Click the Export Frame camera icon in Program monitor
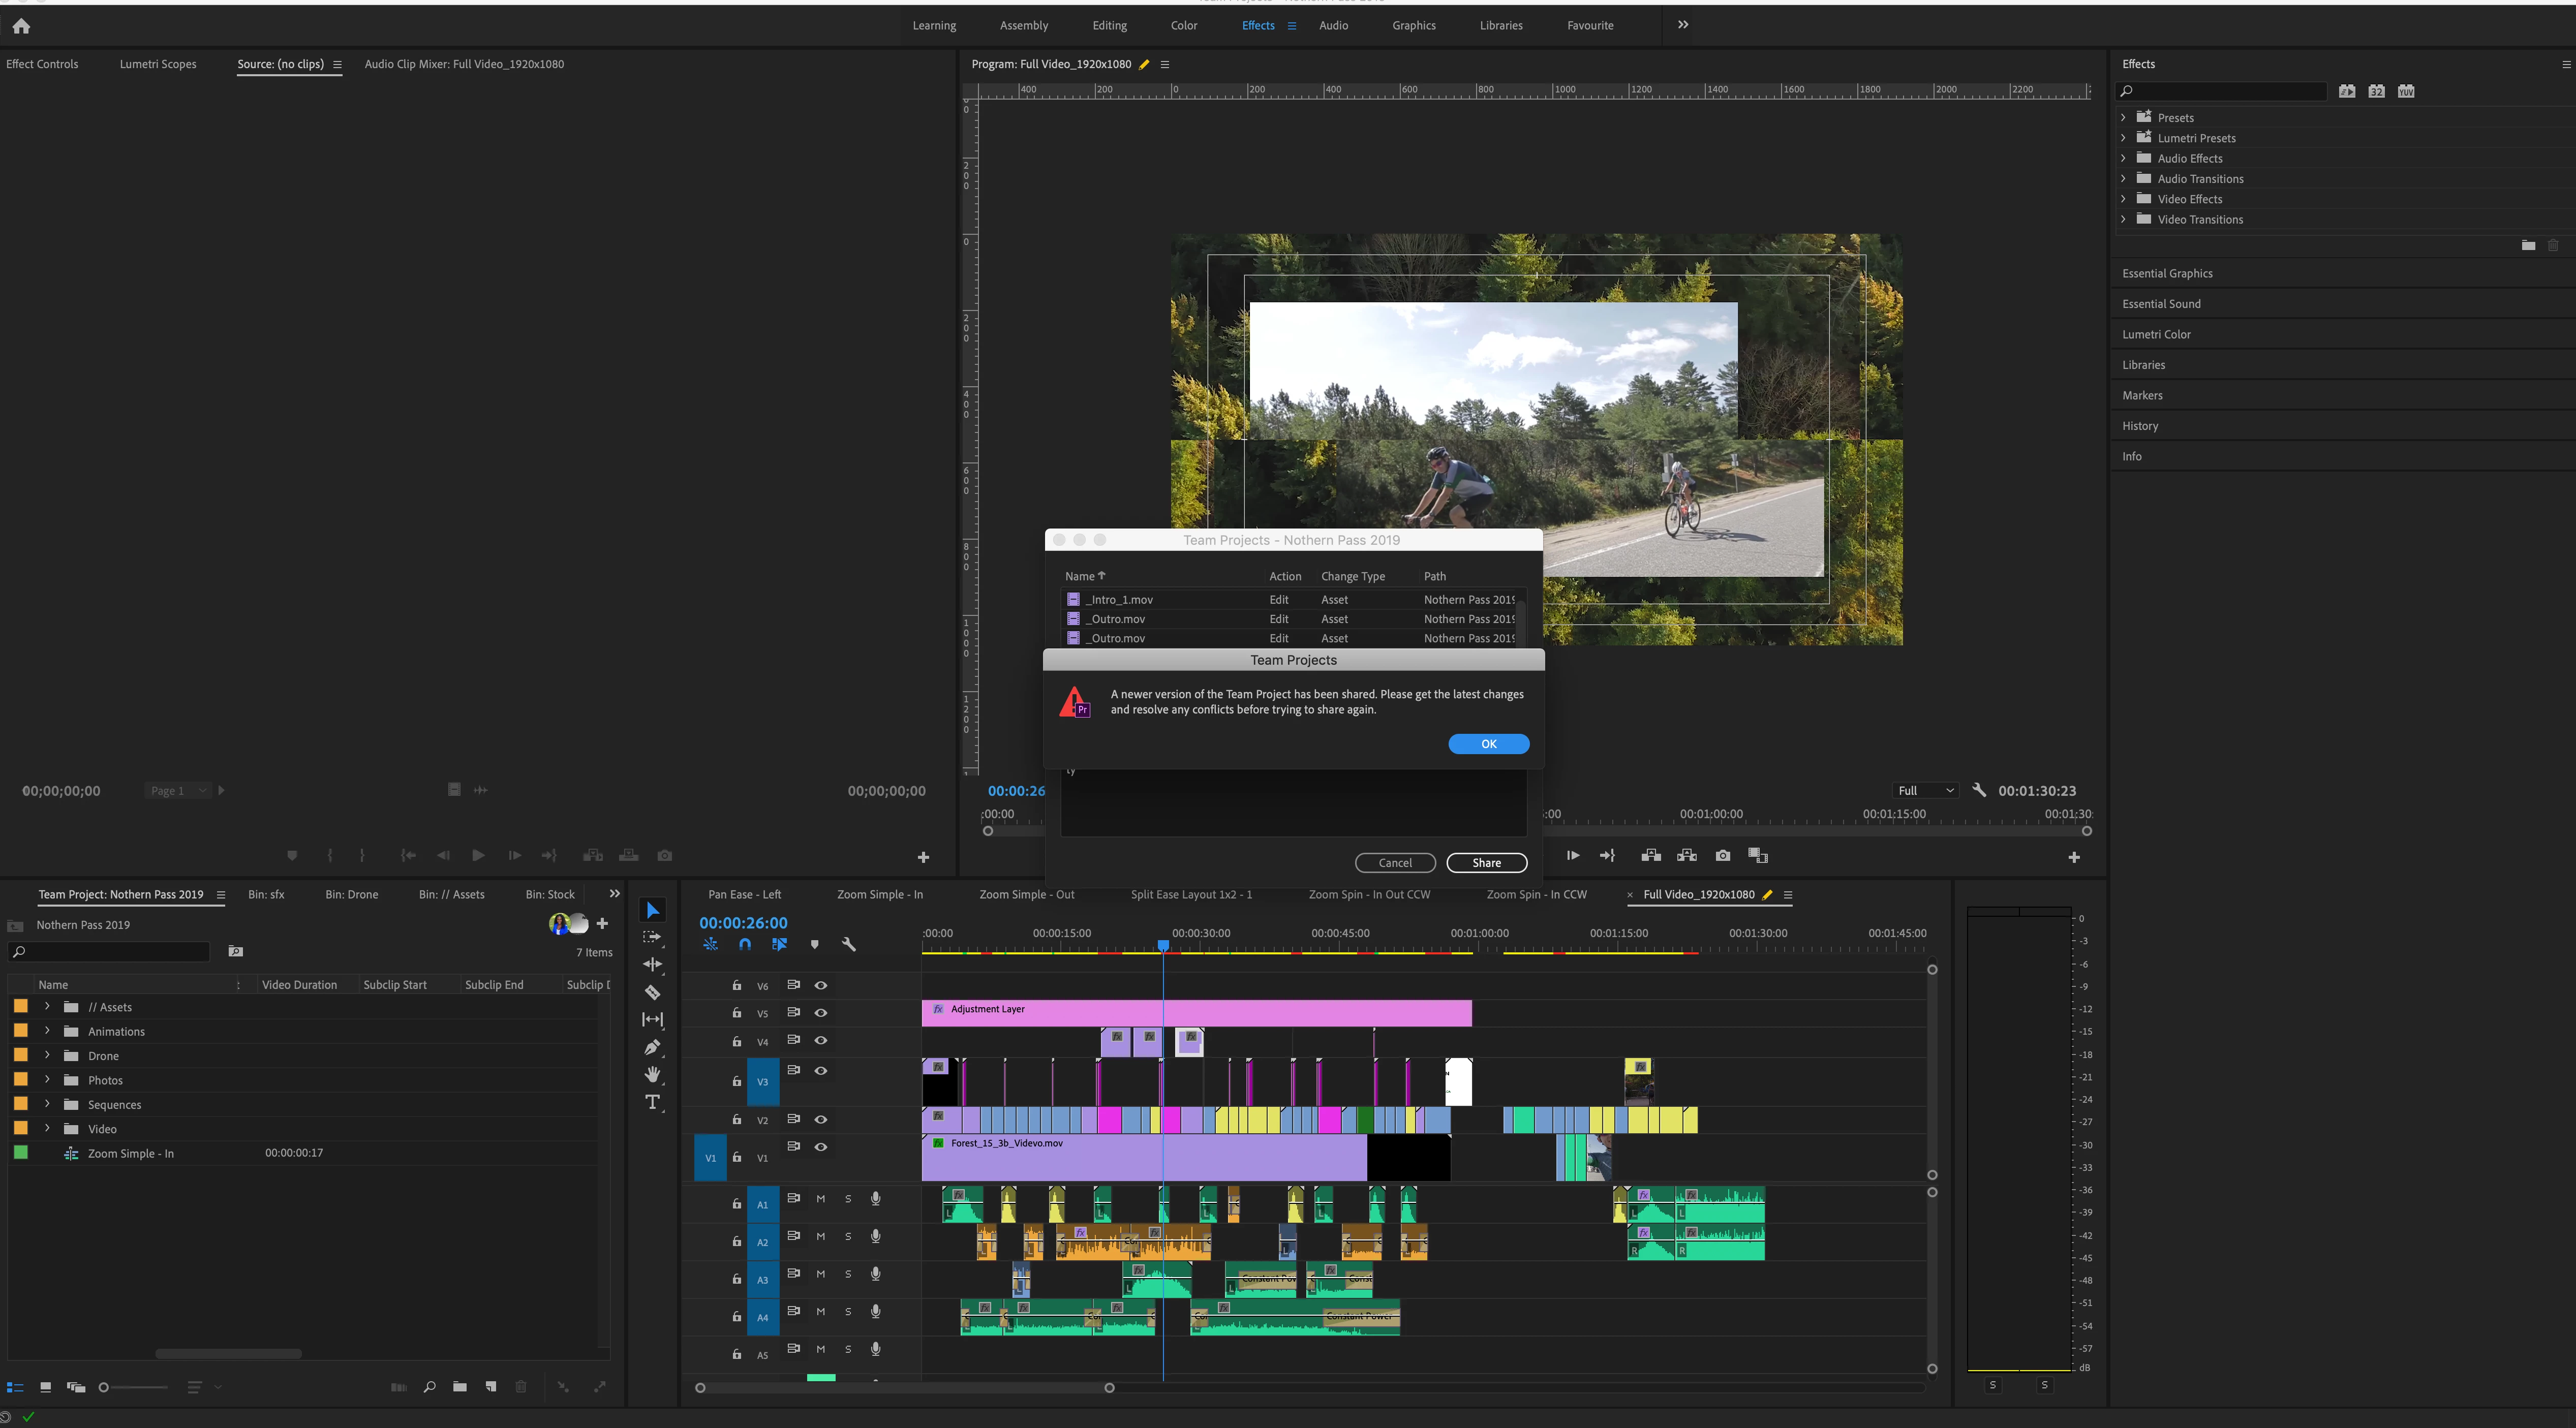 pos(1722,855)
